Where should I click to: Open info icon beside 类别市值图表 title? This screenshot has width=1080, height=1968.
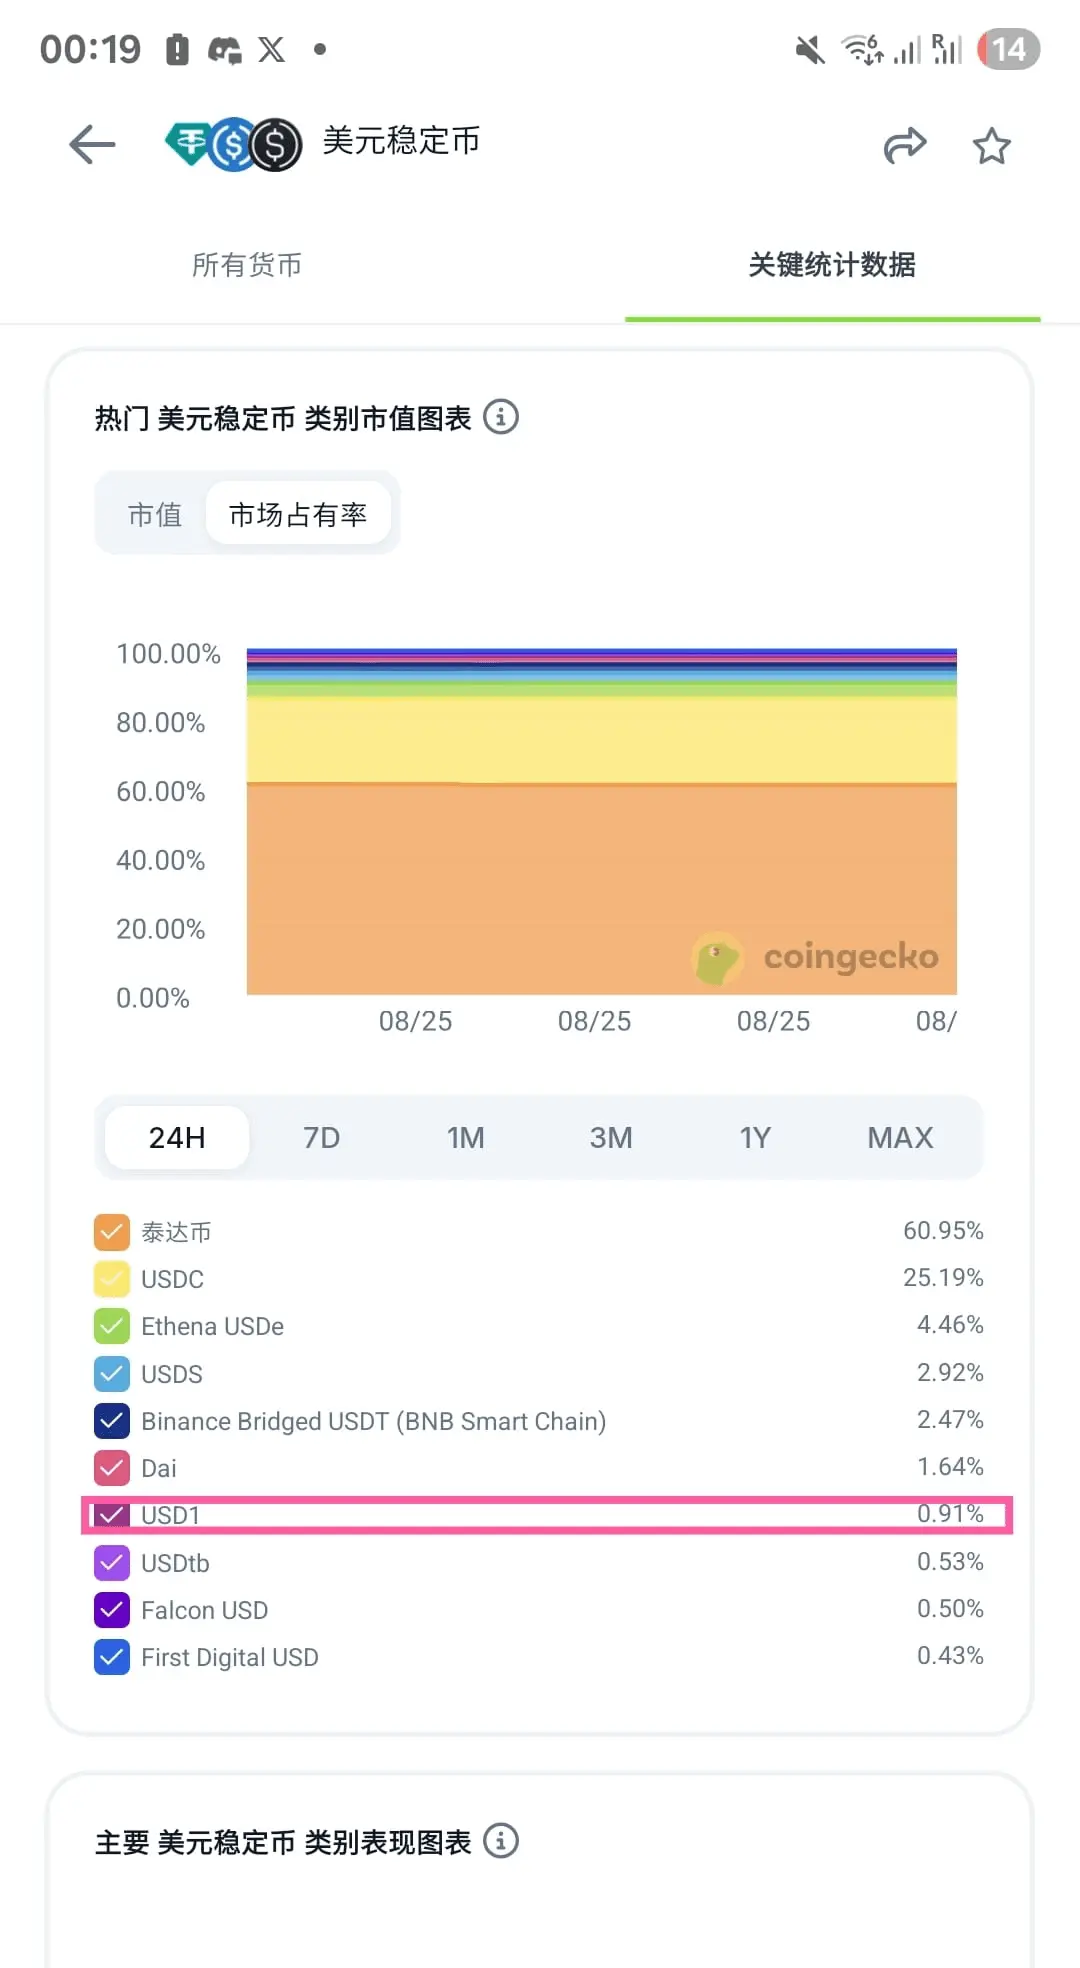pos(501,416)
